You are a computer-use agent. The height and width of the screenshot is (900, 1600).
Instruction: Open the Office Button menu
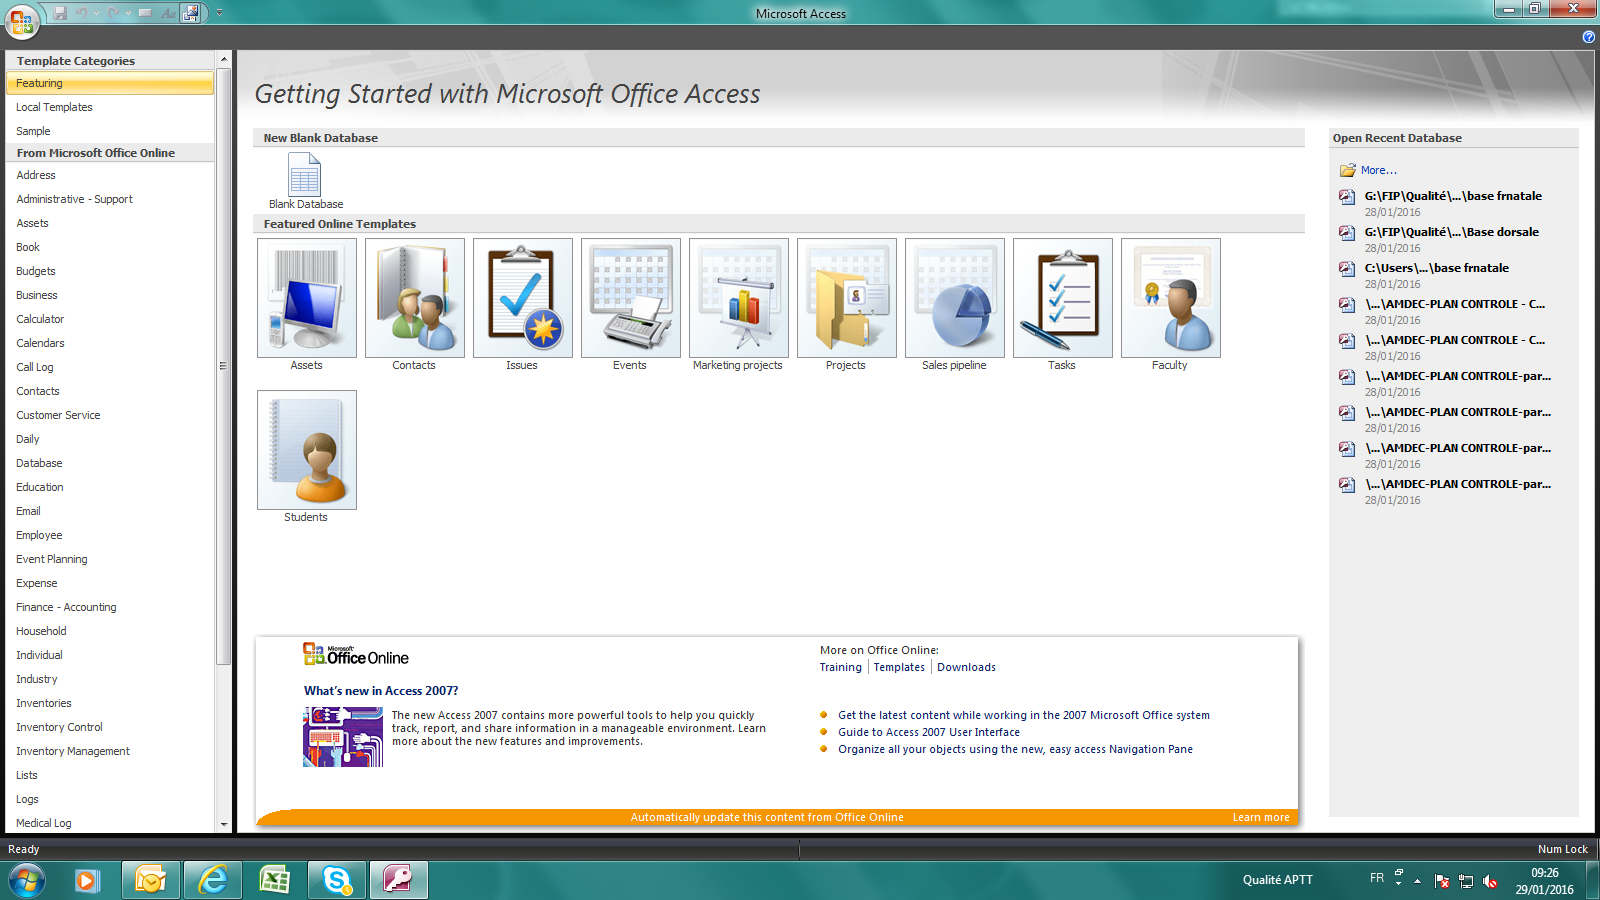tap(21, 20)
